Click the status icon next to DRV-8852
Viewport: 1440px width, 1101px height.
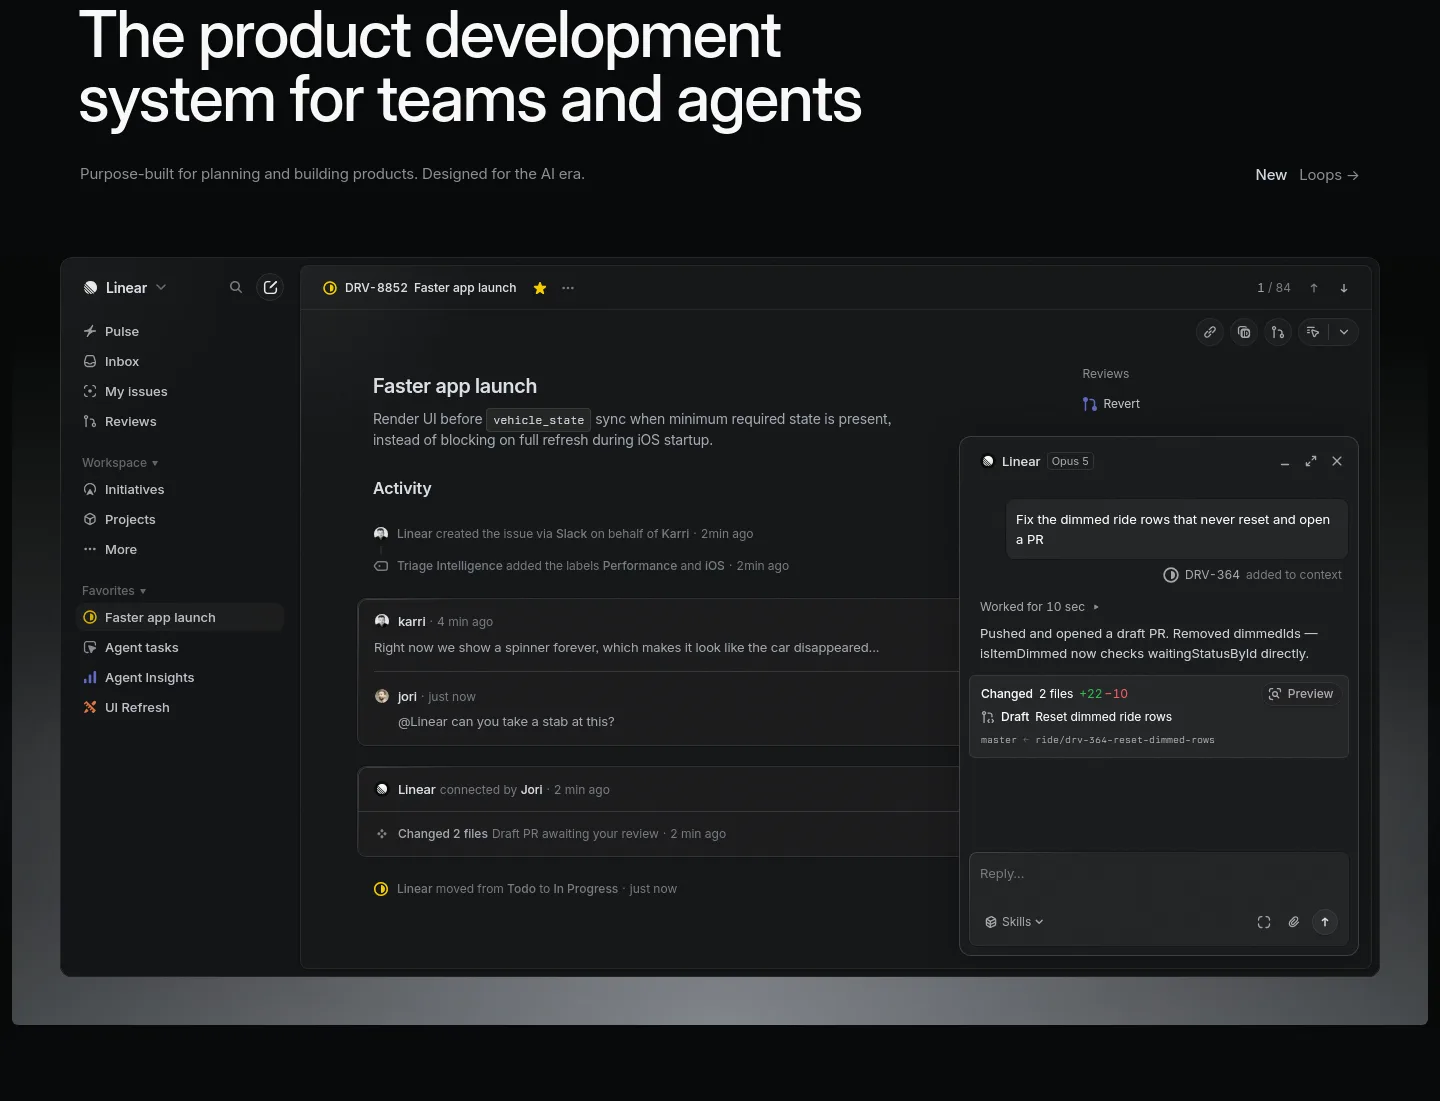[x=330, y=288]
